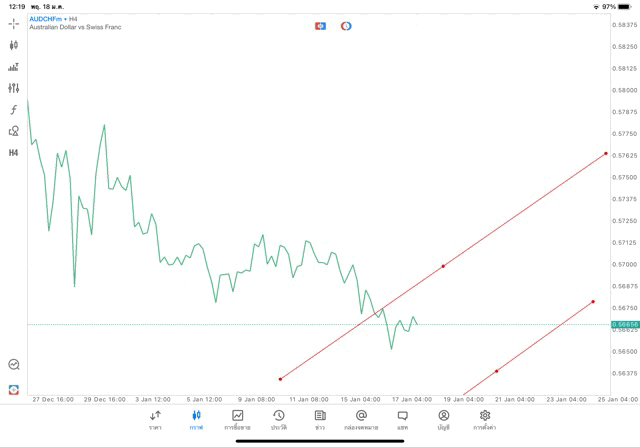This screenshot has height=447, width=640.
Task: Open the chart search icon in sidebar
Action: (14, 365)
